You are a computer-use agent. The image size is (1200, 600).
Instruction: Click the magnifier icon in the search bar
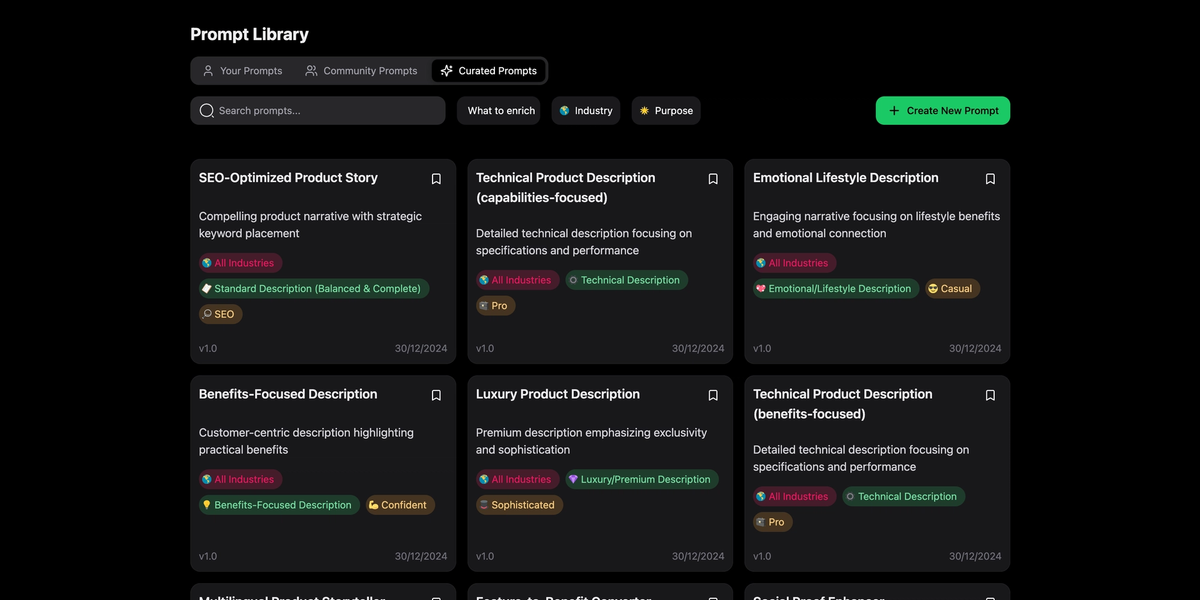tap(206, 110)
